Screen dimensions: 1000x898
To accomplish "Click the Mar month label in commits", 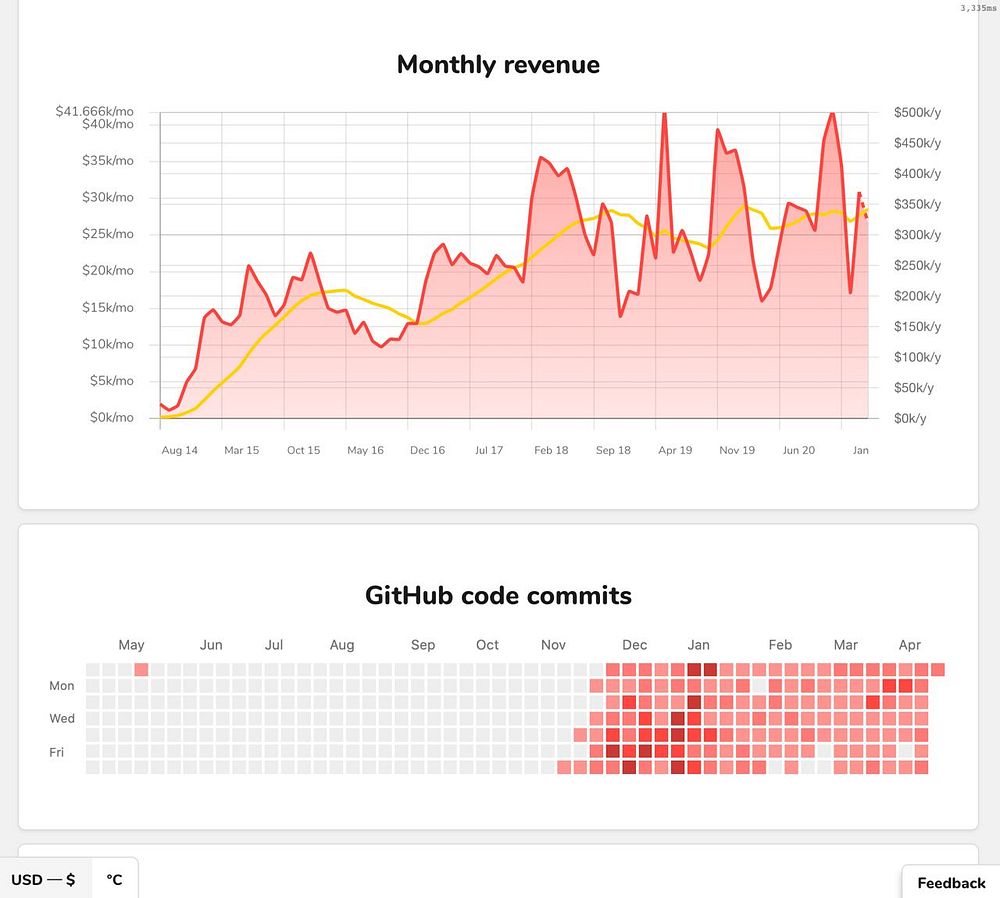I will [x=846, y=645].
